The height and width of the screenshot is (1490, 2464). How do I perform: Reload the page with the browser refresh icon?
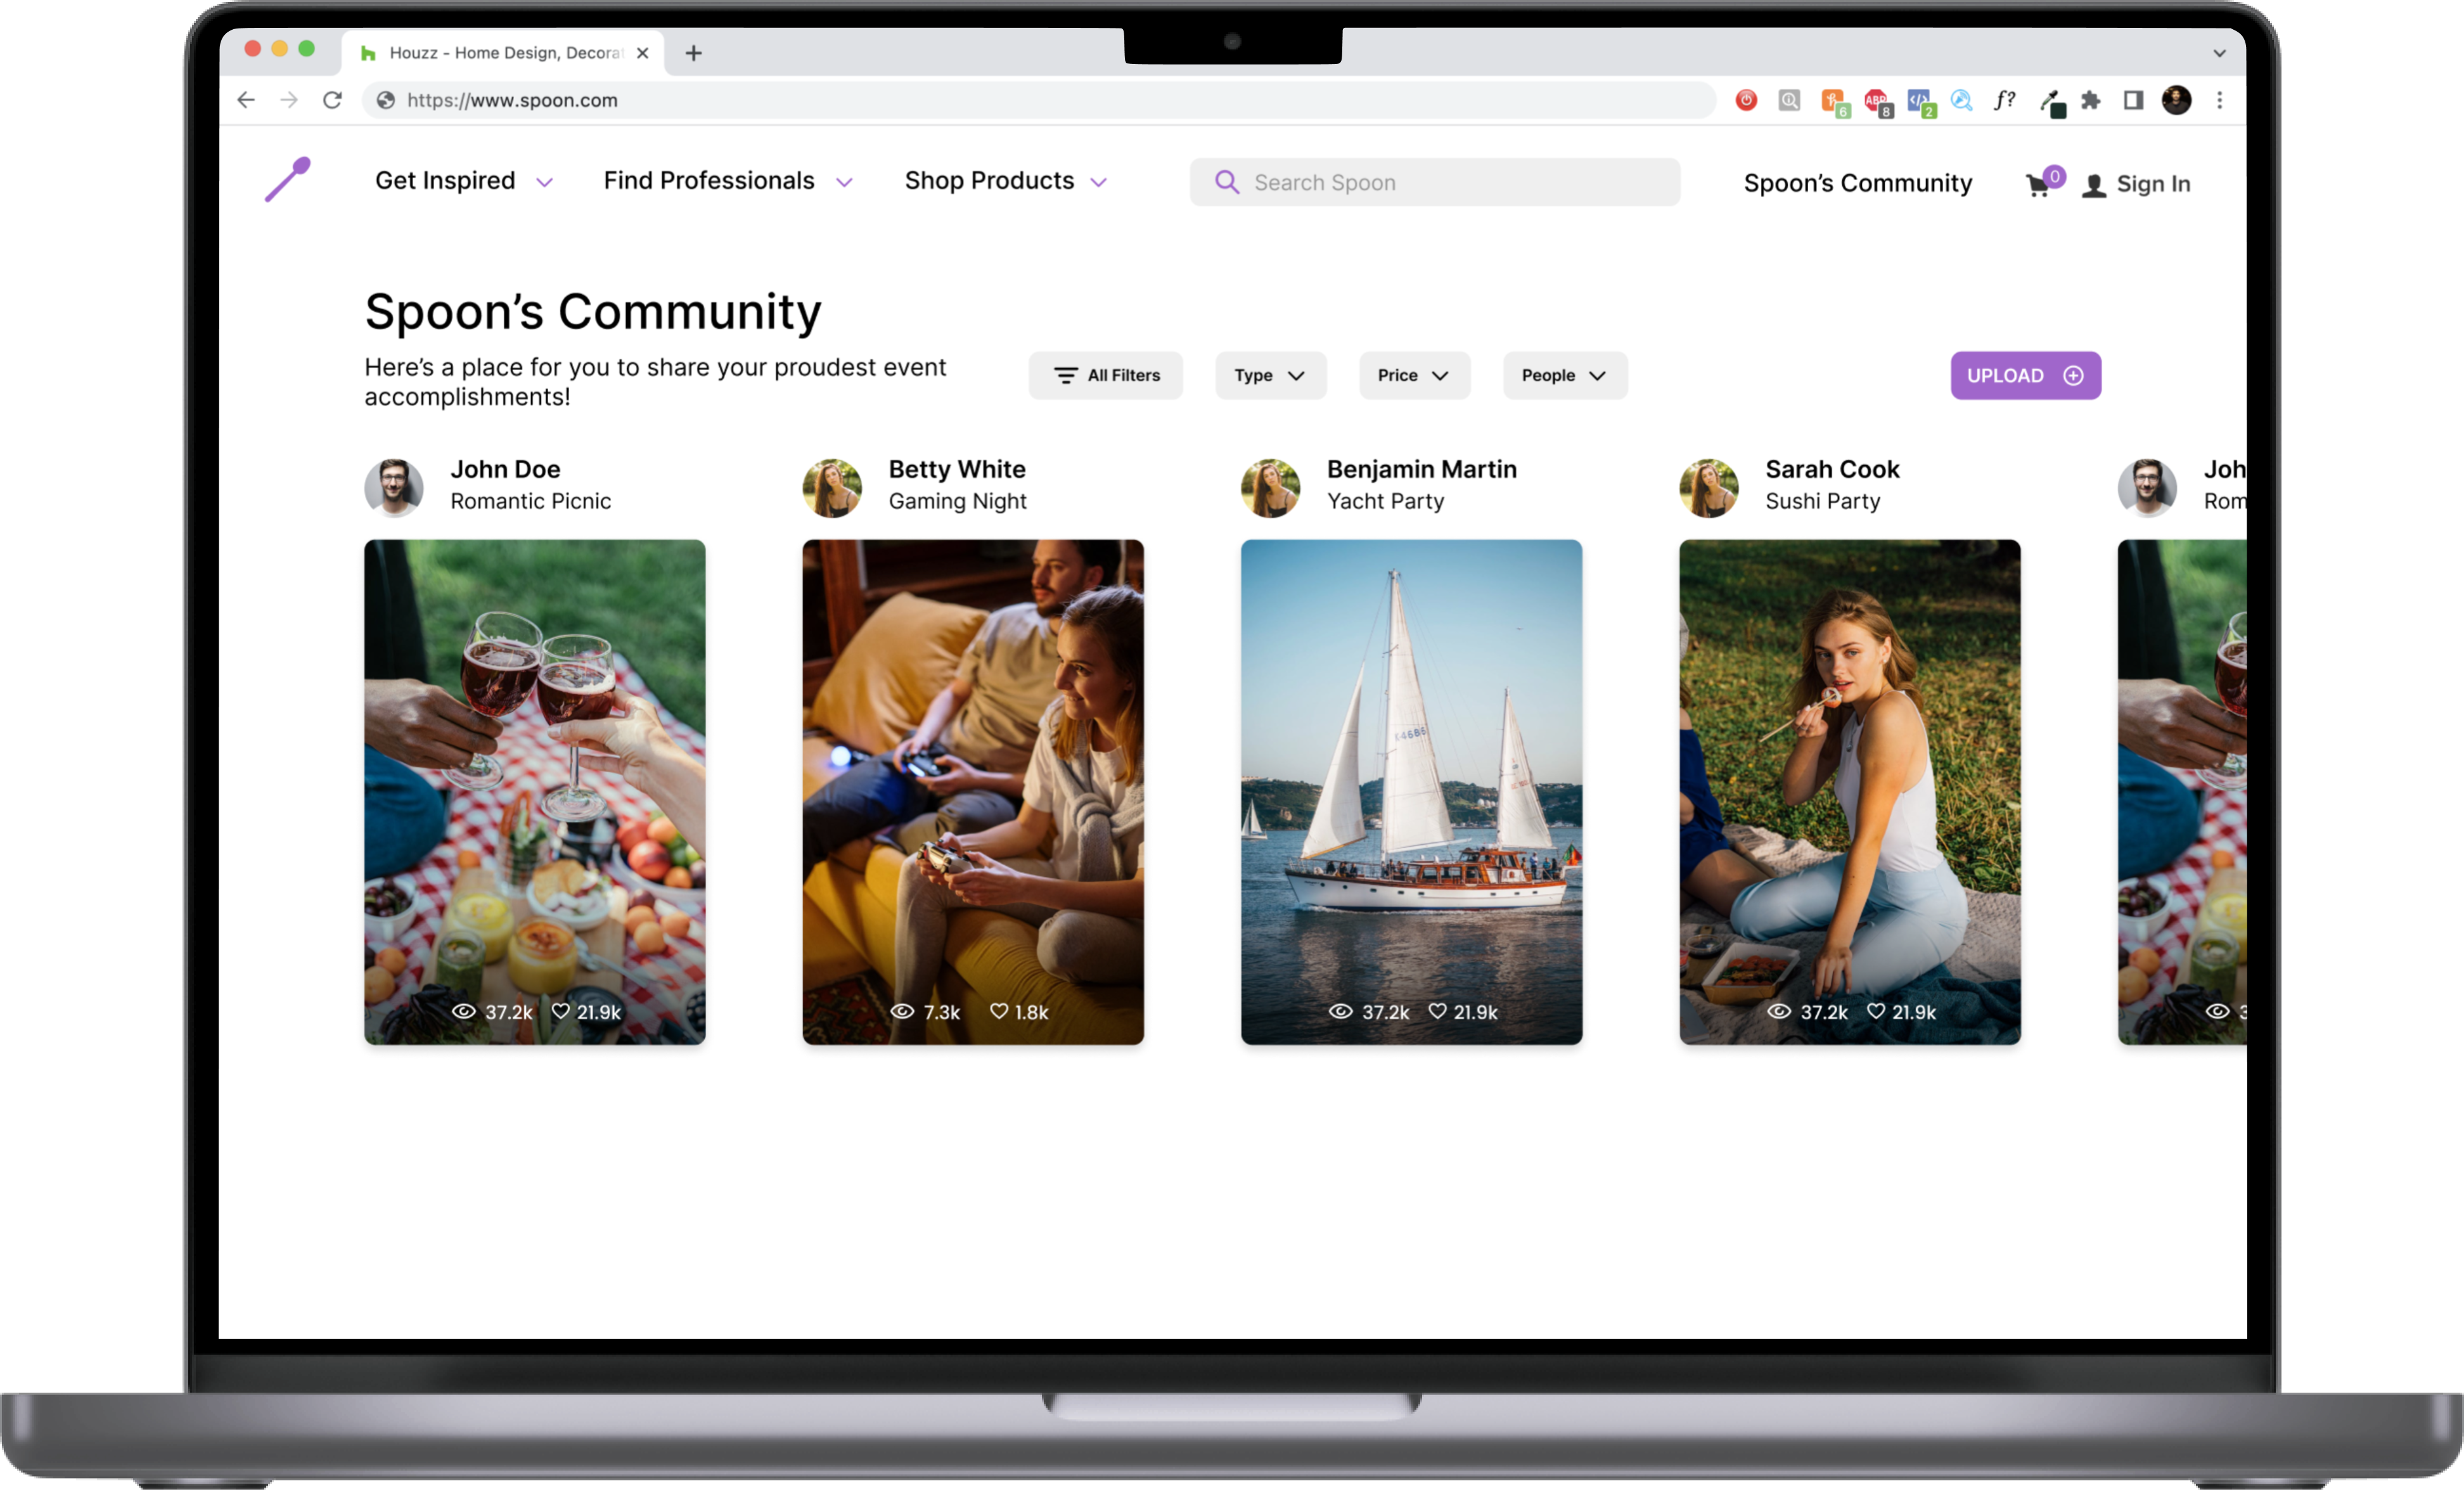pos(332,100)
